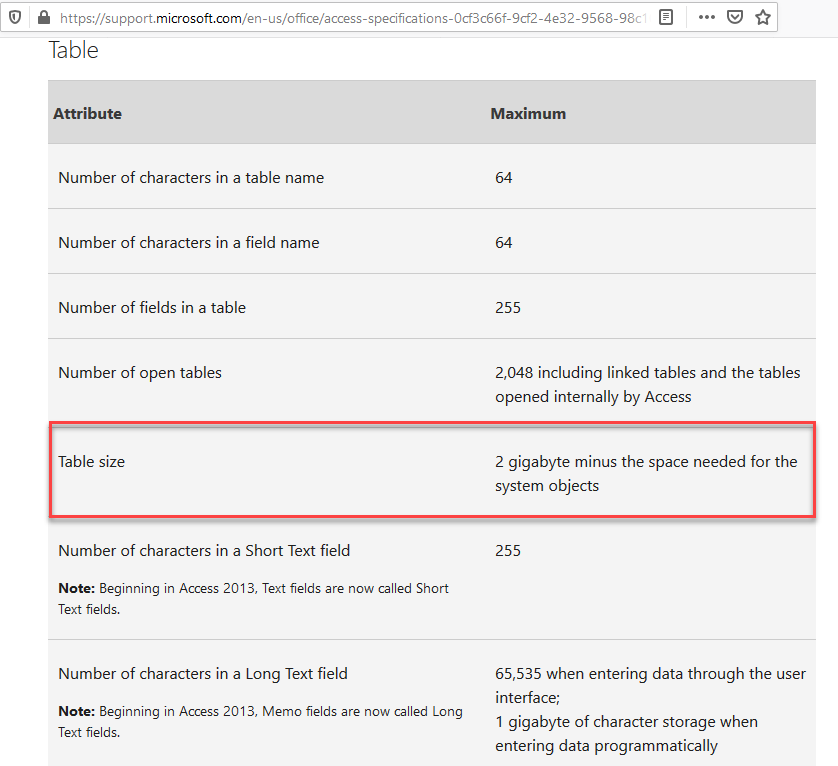Click "Number of characters in a Short Text field"
Viewport: 838px width, 766px height.
[x=204, y=550]
